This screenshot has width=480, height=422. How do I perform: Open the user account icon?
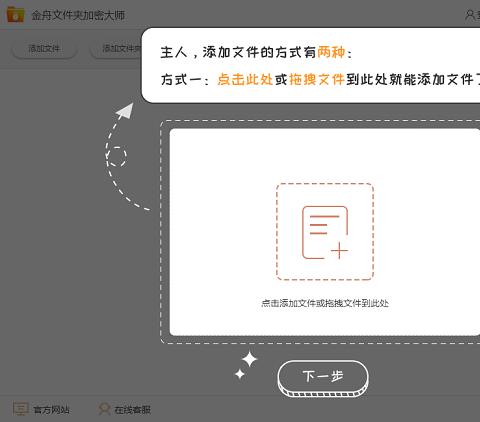click(470, 15)
